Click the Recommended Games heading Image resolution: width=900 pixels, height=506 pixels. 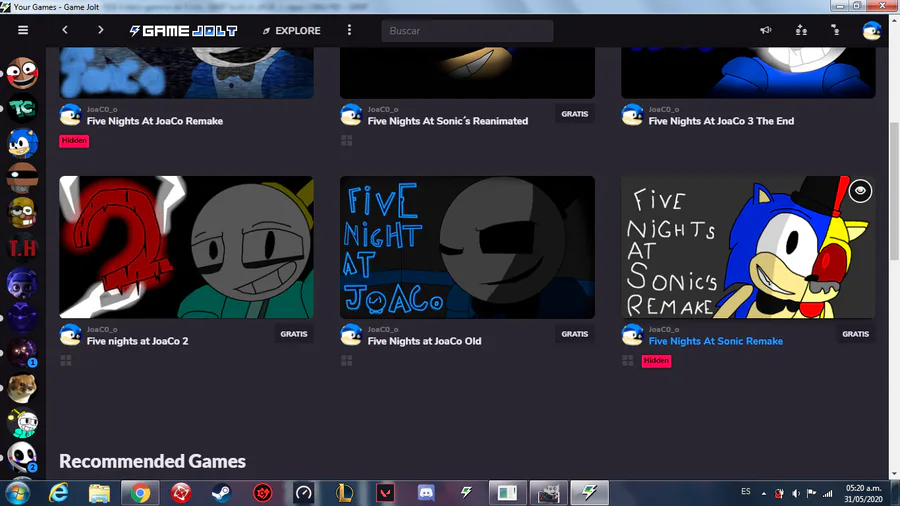[153, 461]
